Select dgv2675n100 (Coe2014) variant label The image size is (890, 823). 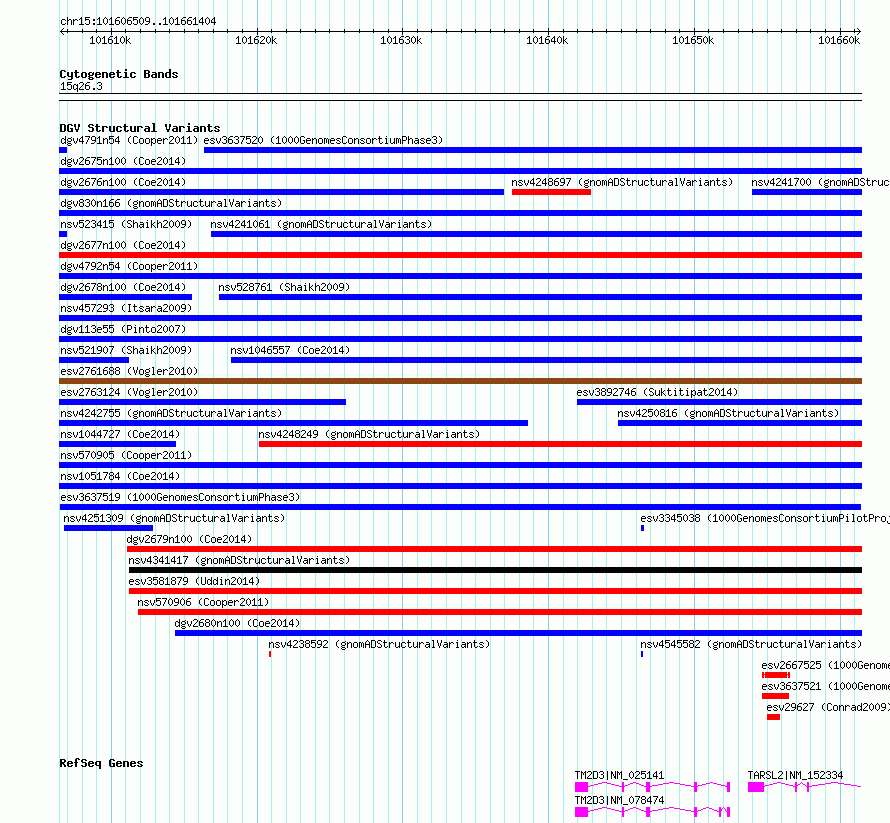pos(123,161)
